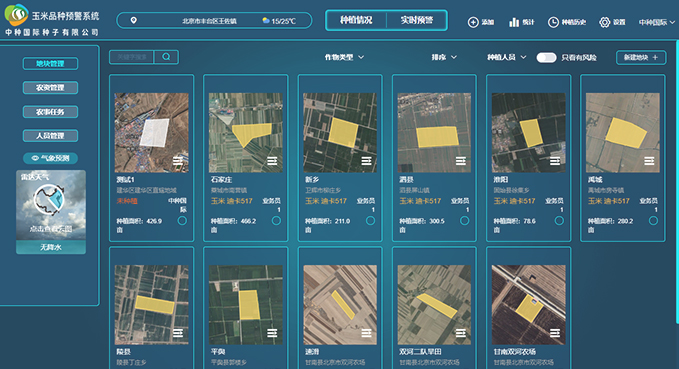Open 农资管理 in the sidebar

click(50, 87)
